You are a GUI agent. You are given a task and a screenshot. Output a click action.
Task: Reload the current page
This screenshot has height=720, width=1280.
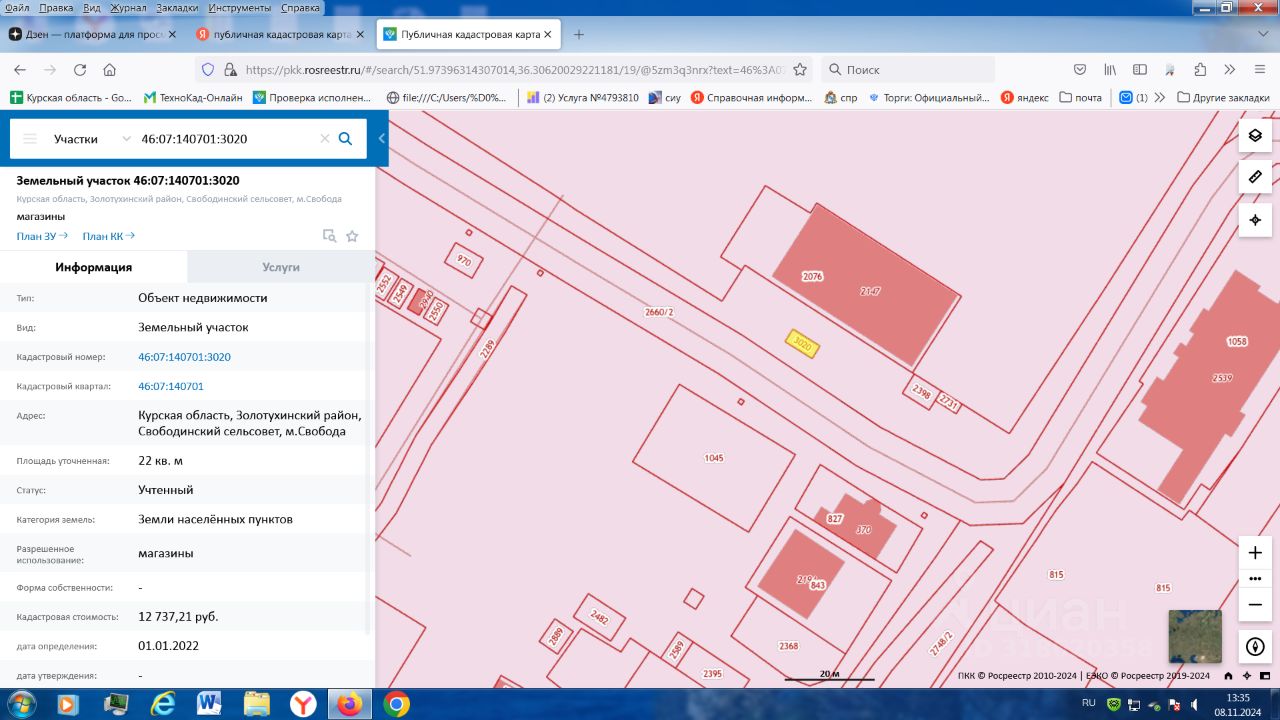pyautogui.click(x=80, y=70)
